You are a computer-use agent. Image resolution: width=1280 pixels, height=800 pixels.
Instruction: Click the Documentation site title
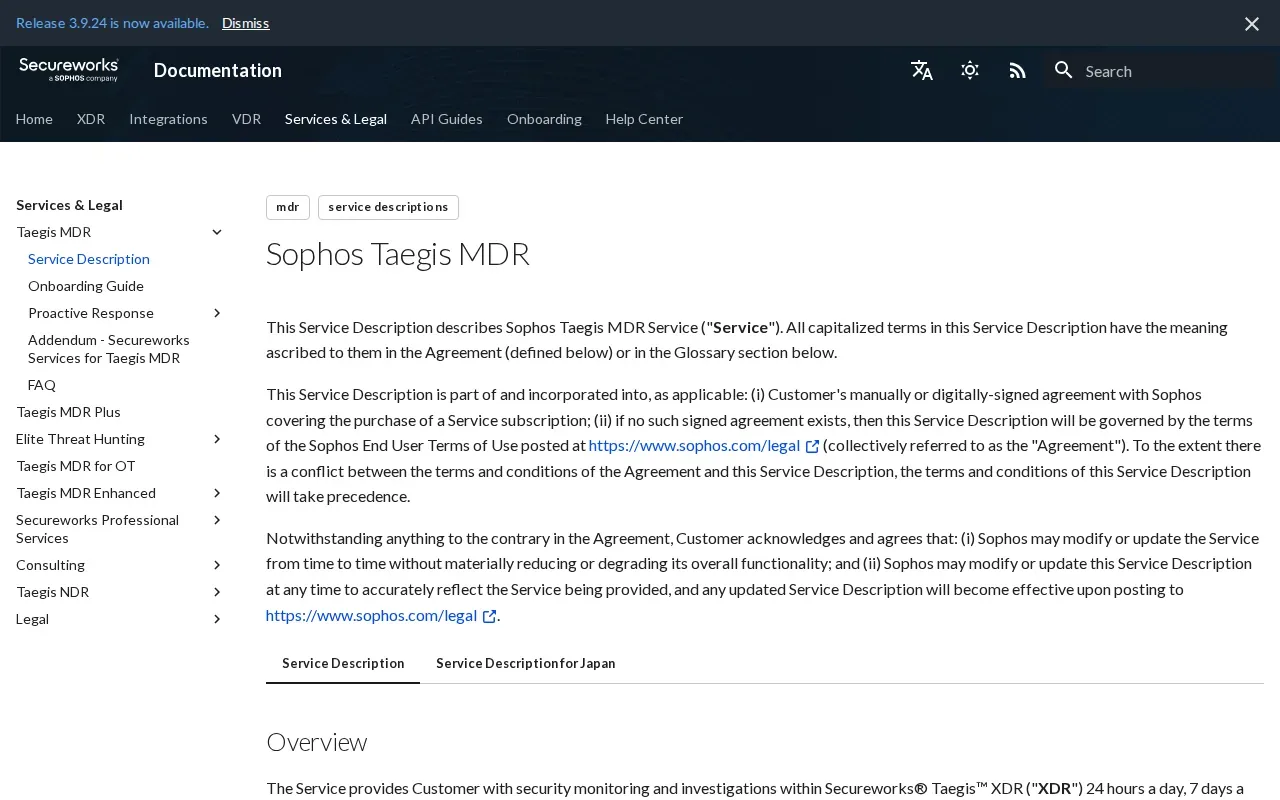(x=218, y=70)
